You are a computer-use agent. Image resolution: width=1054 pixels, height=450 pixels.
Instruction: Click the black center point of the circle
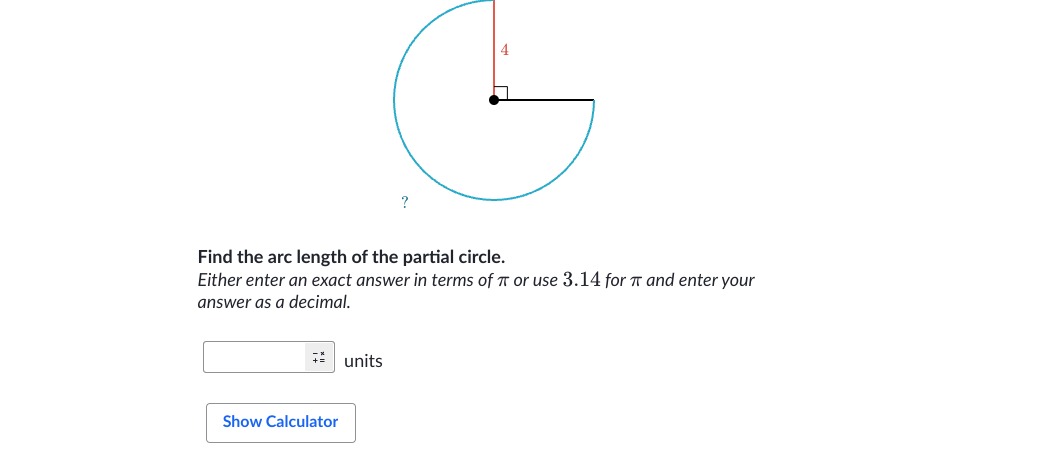point(494,100)
